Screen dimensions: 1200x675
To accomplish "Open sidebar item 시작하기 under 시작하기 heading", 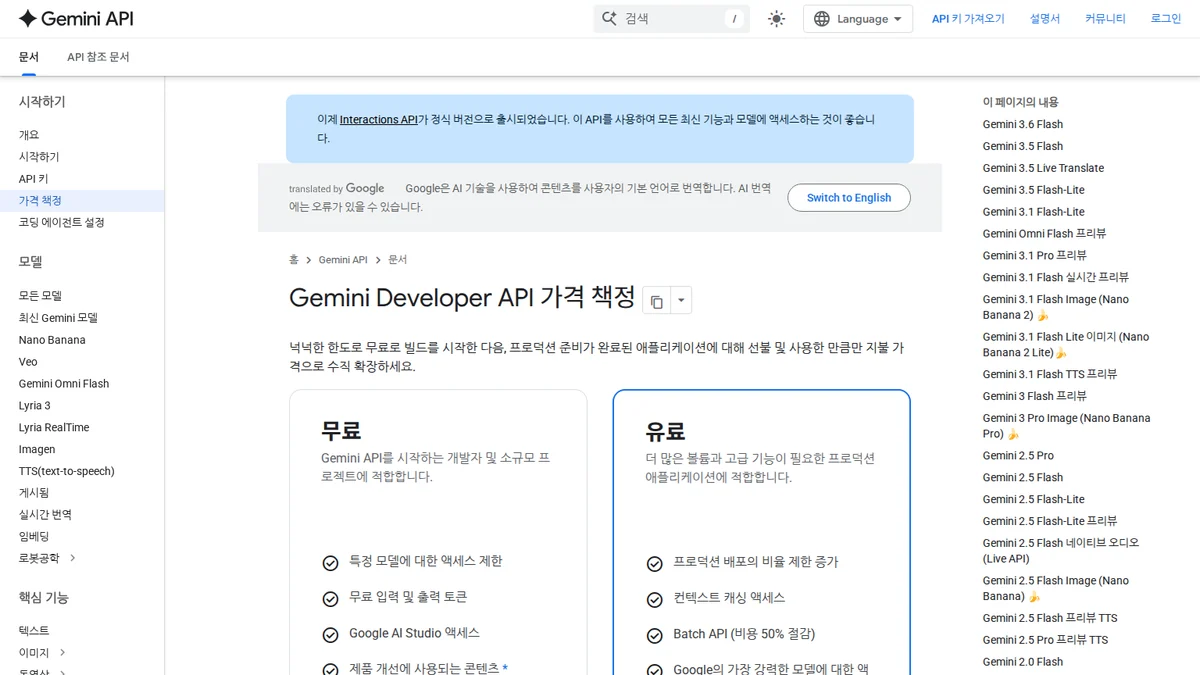I will click(39, 157).
